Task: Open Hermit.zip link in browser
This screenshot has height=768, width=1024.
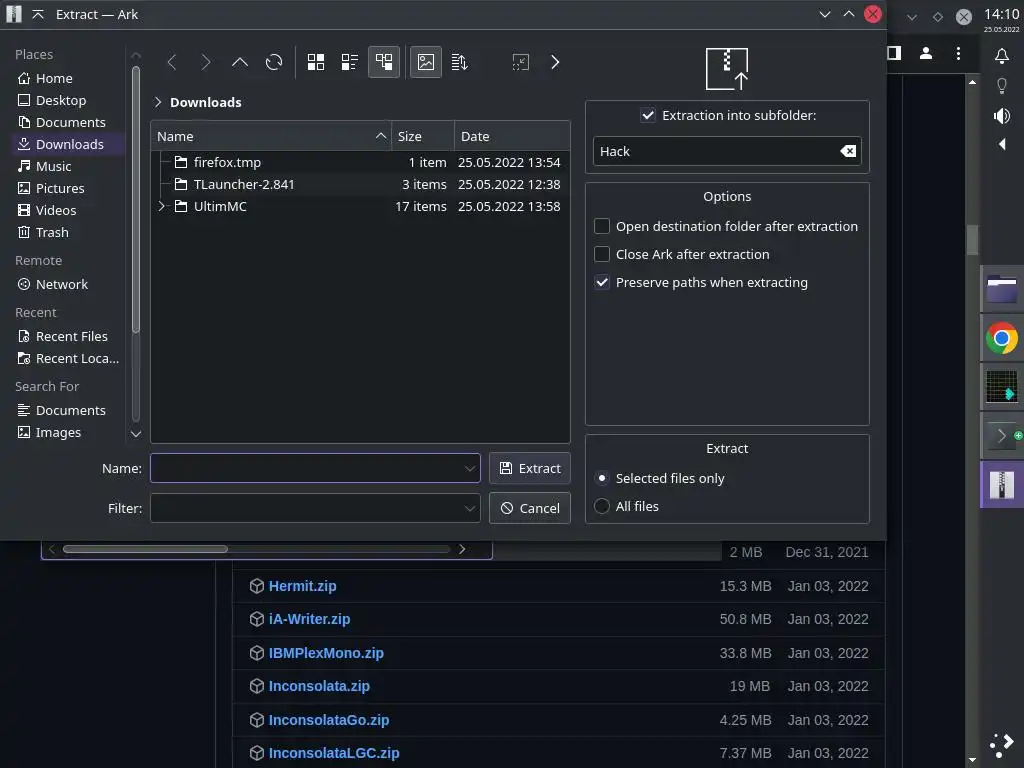Action: click(x=302, y=586)
